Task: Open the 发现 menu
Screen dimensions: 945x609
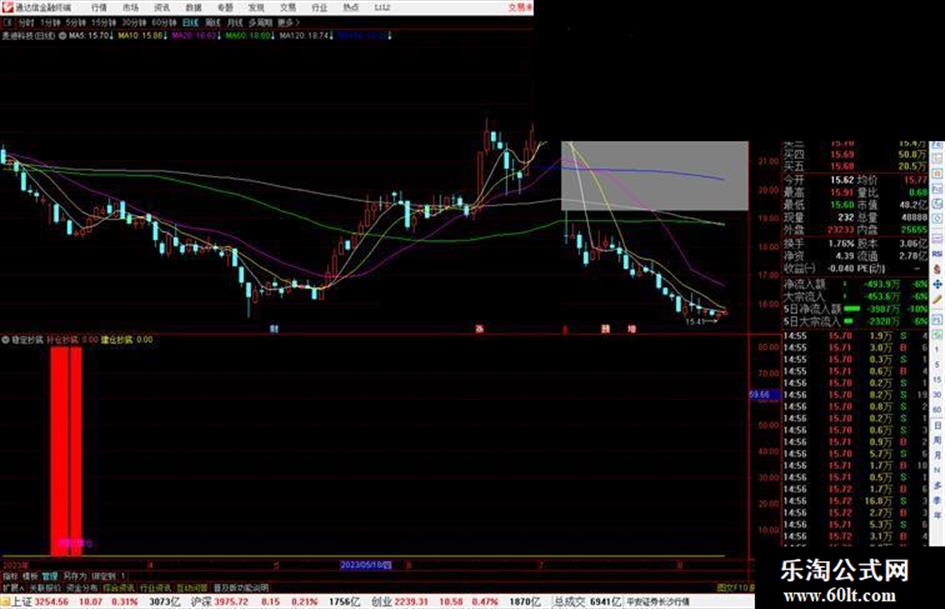Action: coord(256,8)
